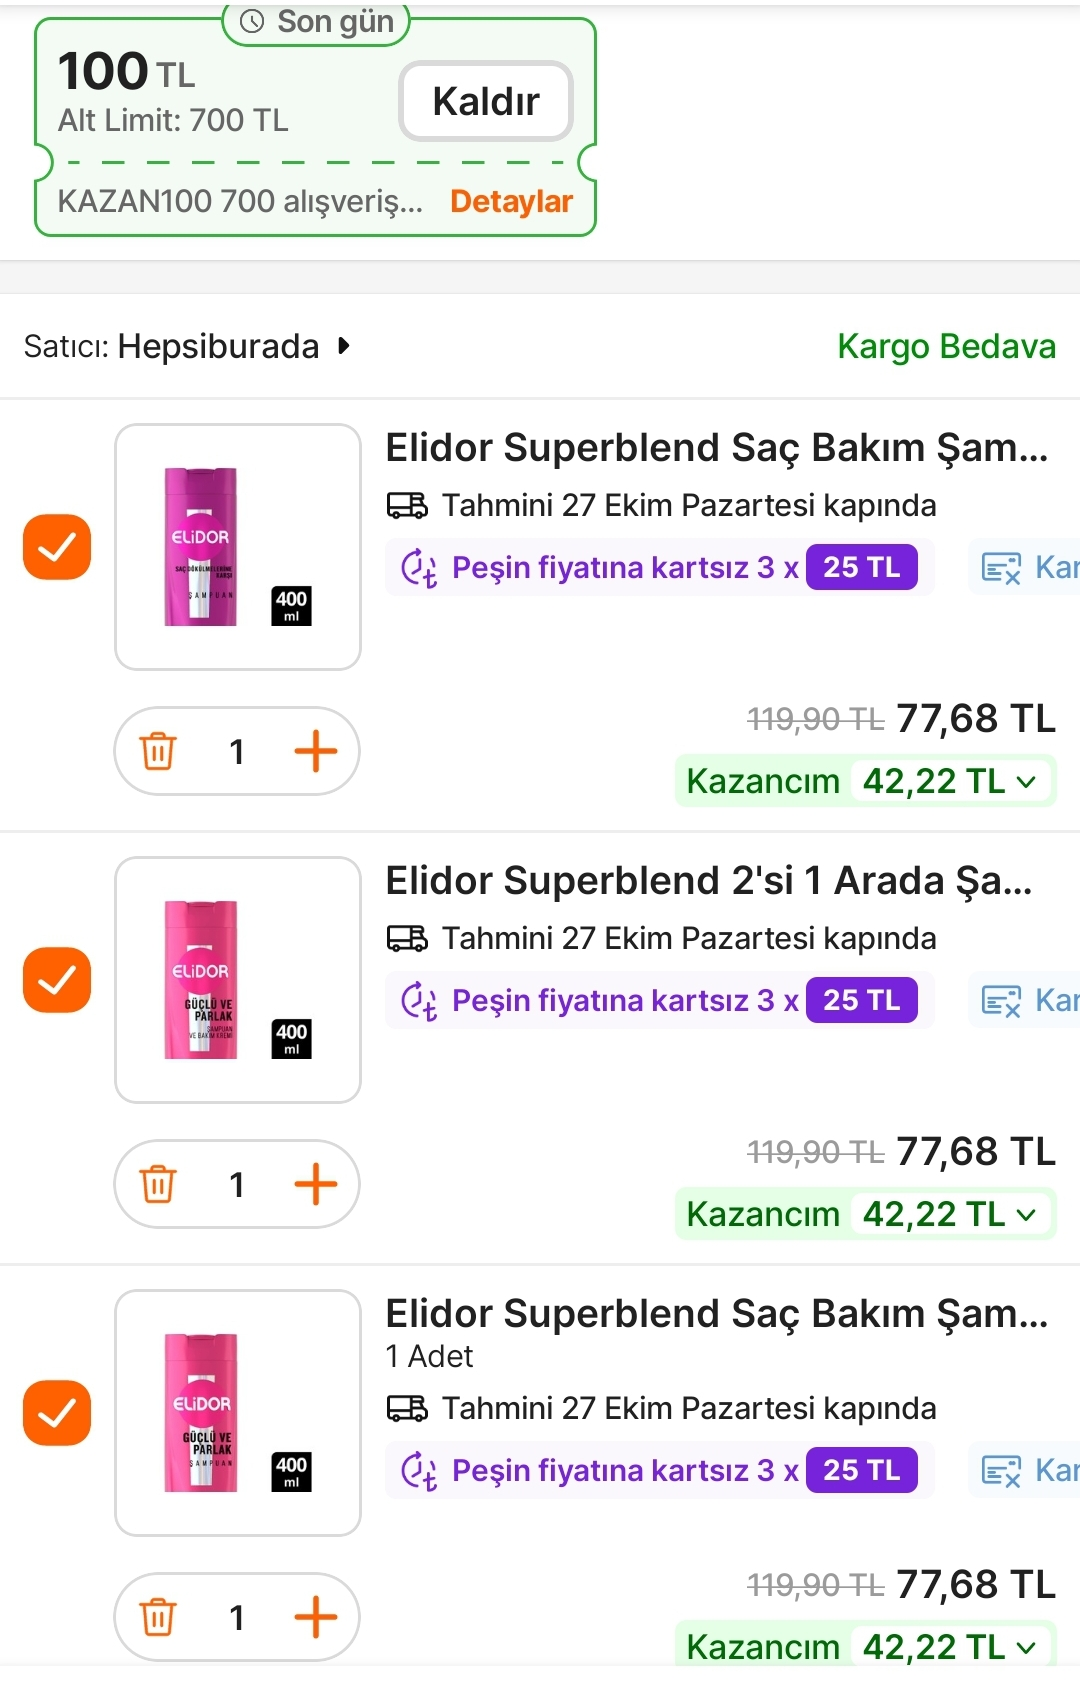Tap the card icon beside second product's installment badge
Image resolution: width=1080 pixels, height=1685 pixels.
[1001, 1001]
